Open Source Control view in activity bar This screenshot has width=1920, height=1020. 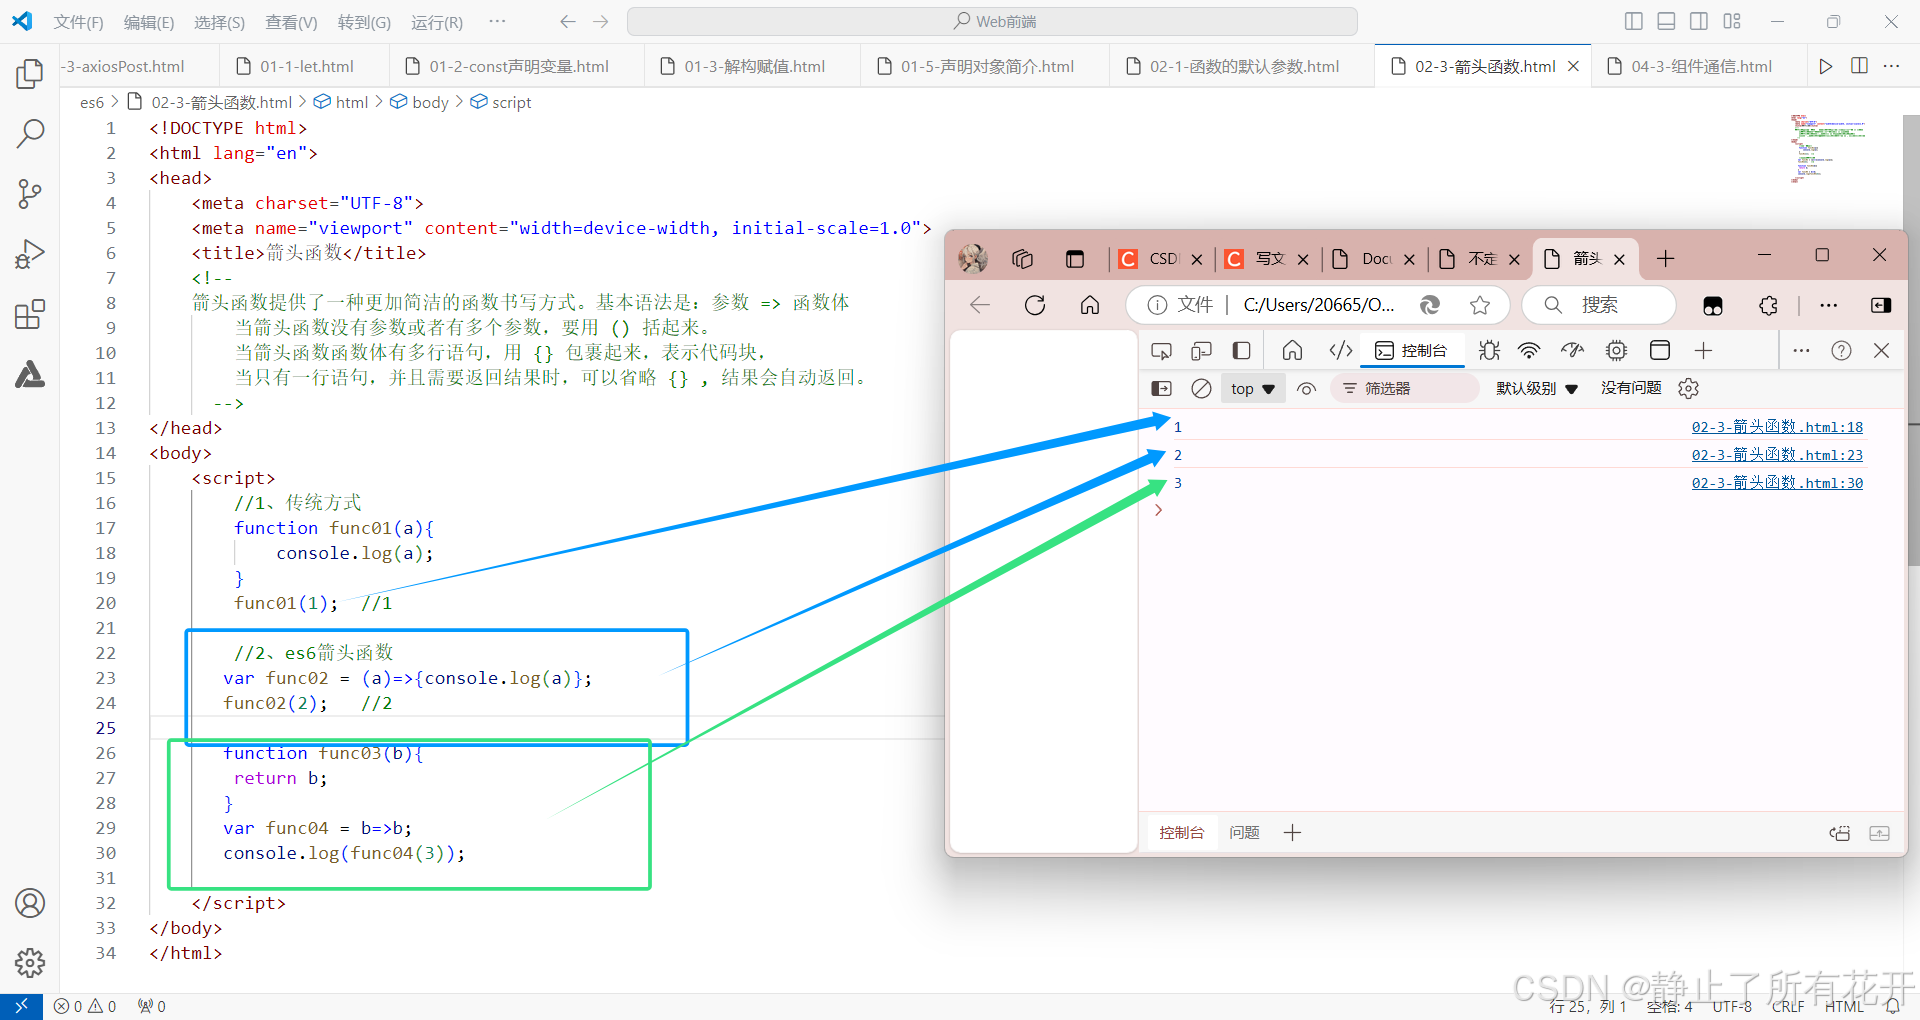point(30,194)
